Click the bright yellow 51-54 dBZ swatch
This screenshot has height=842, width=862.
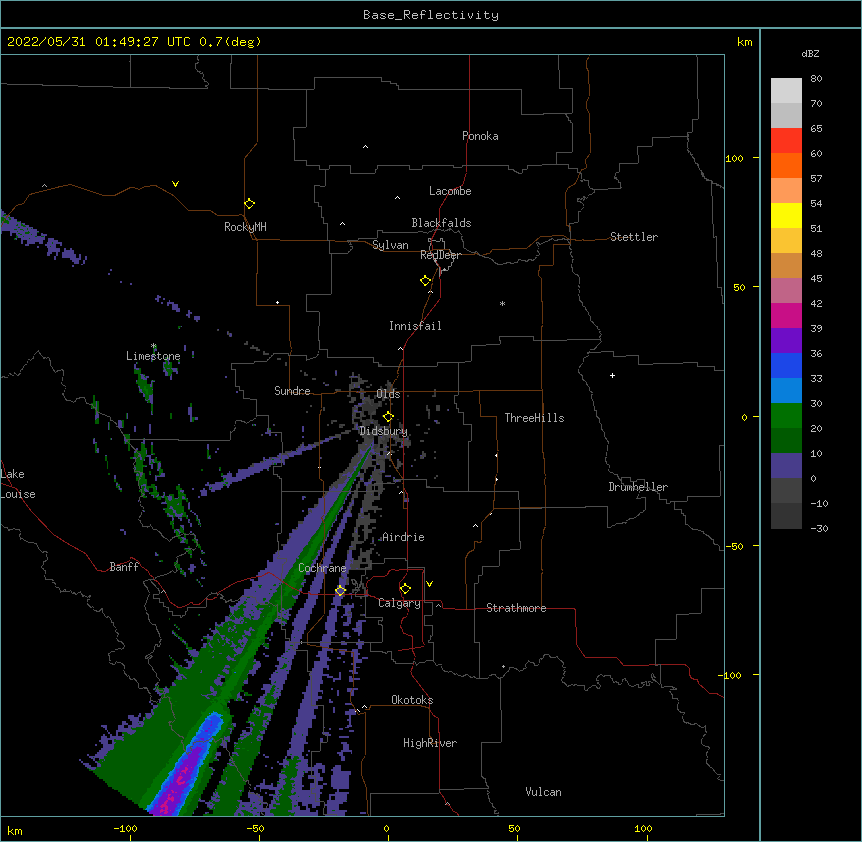786,215
